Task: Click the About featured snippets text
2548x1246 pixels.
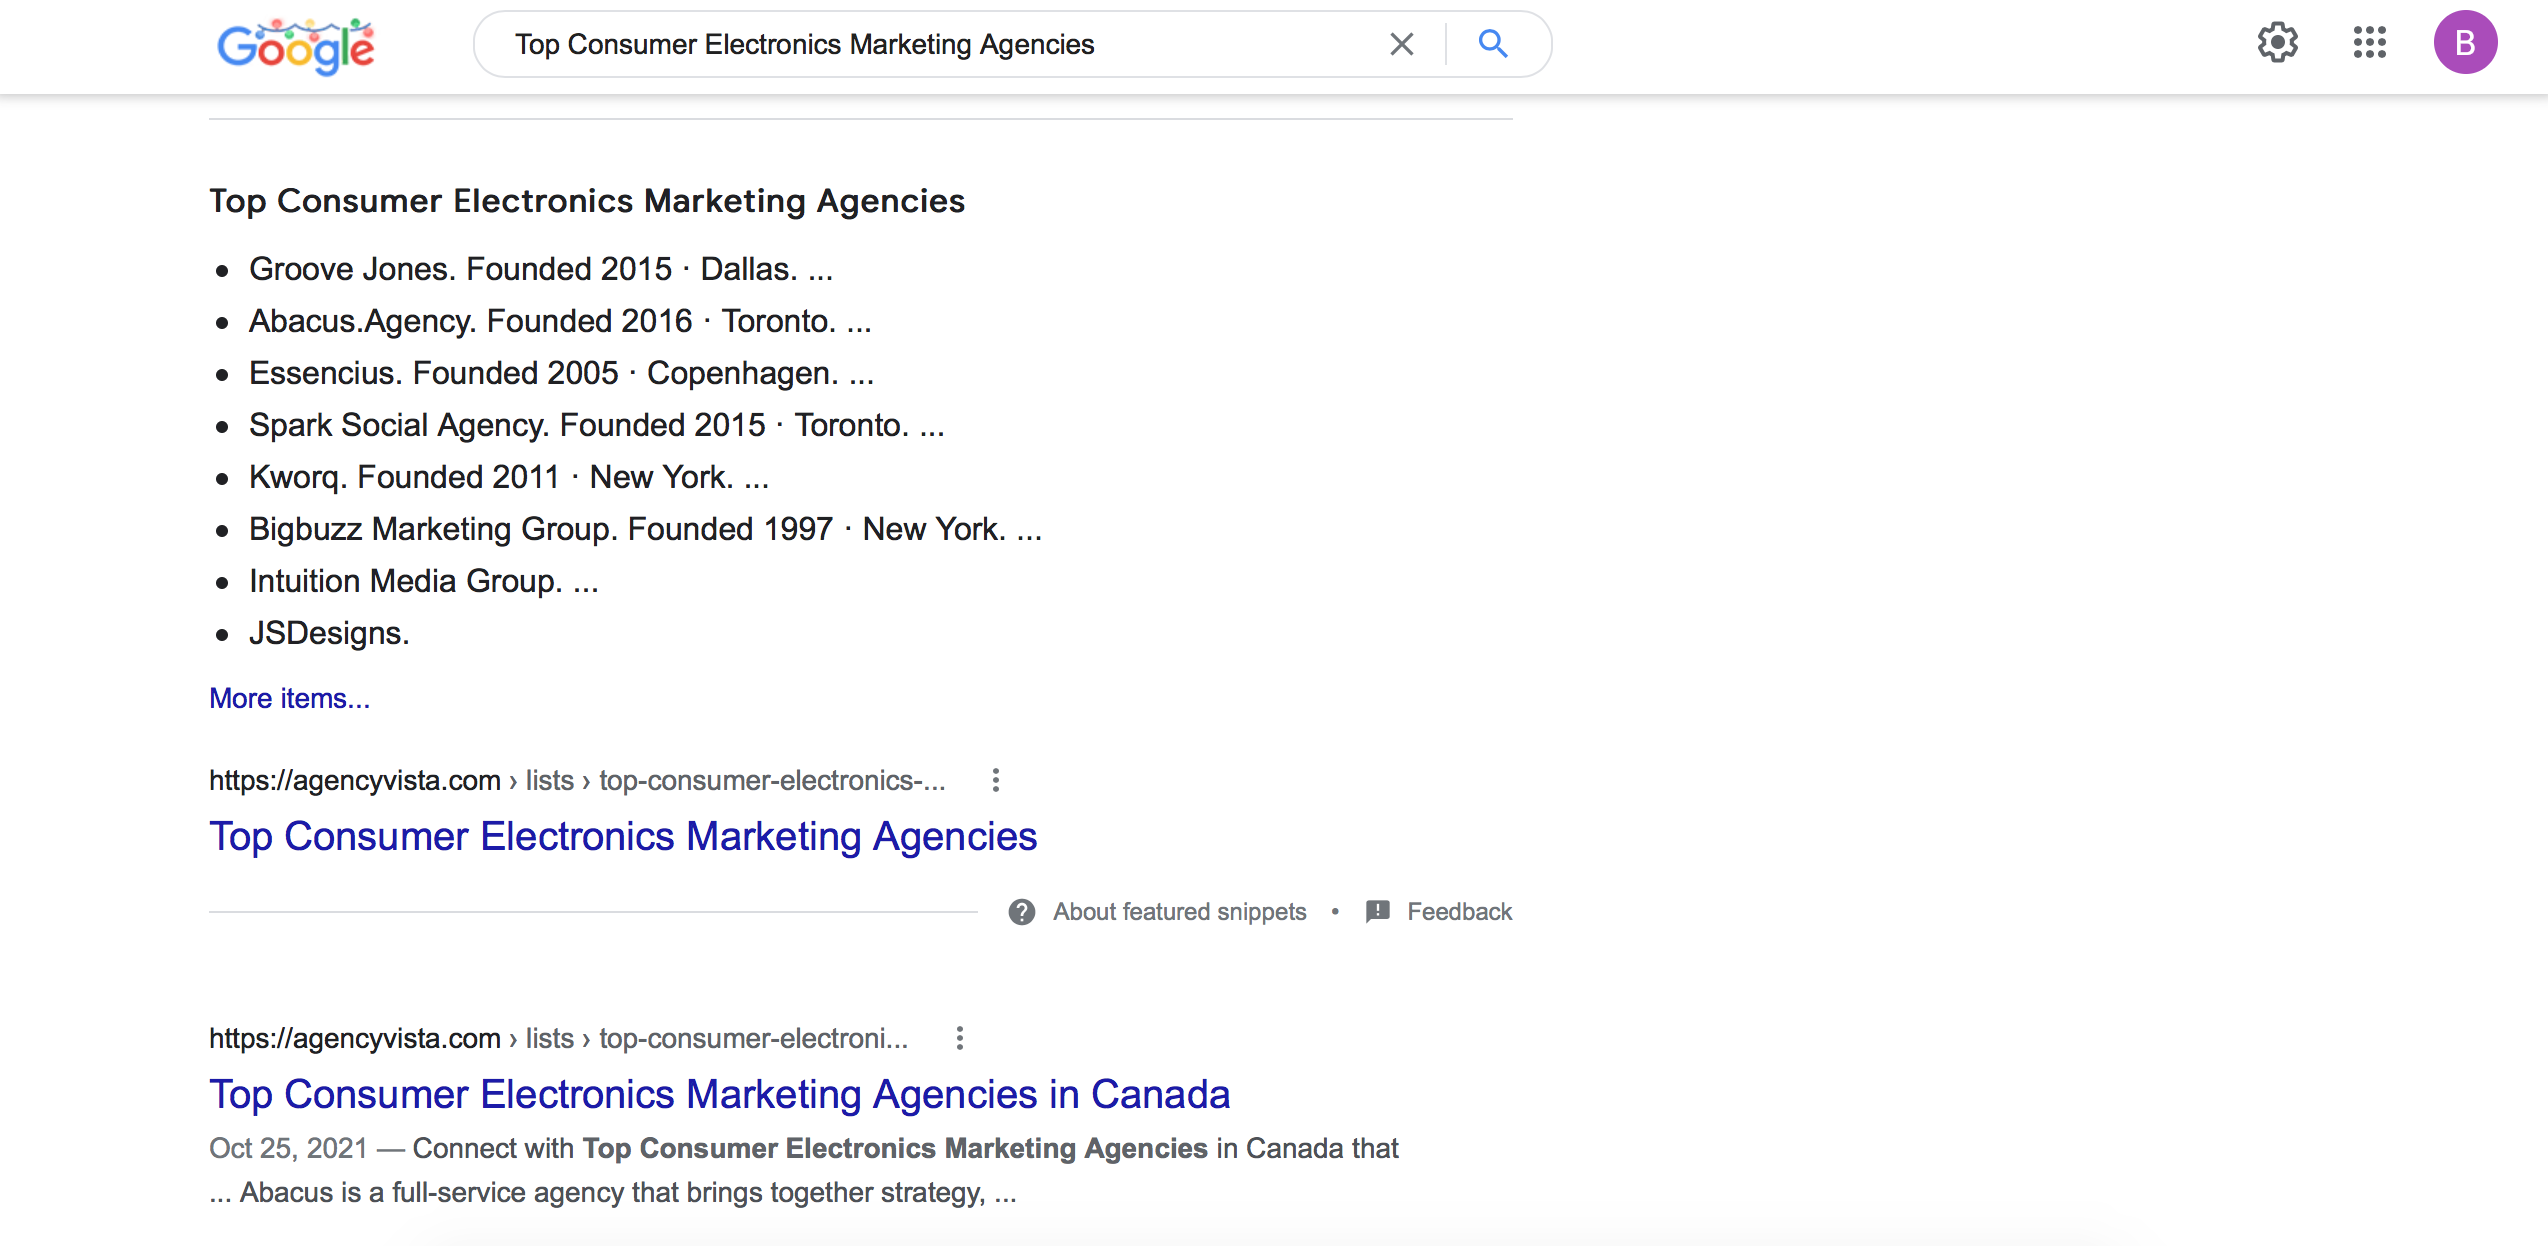Action: (1179, 912)
